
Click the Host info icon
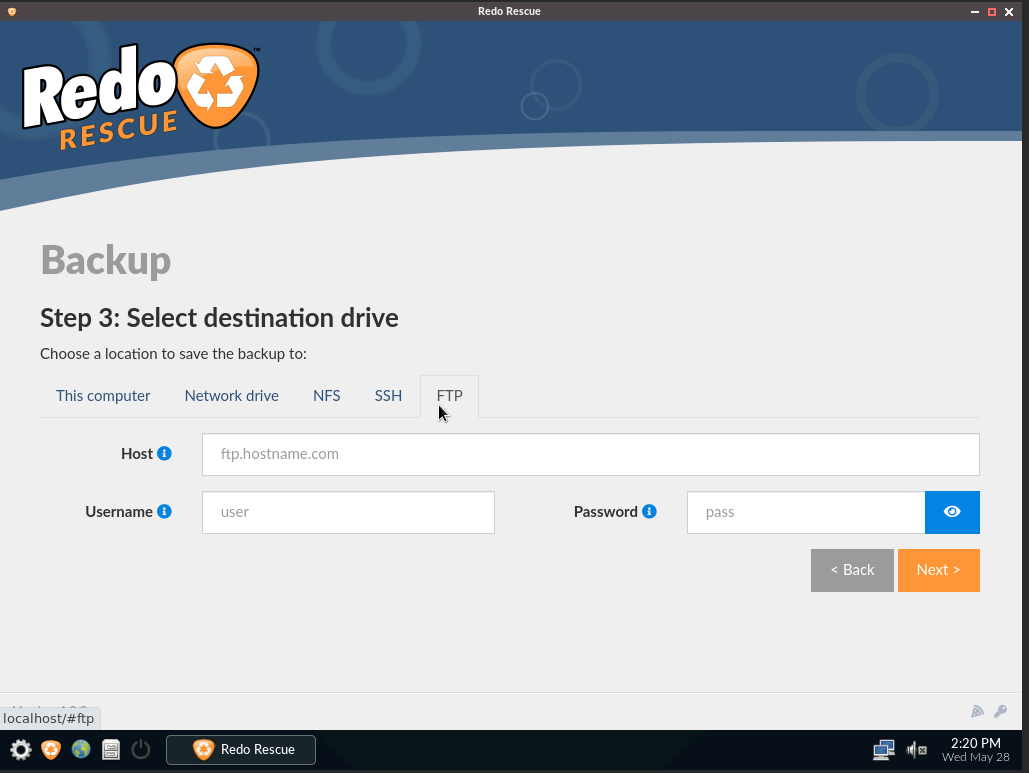[165, 453]
